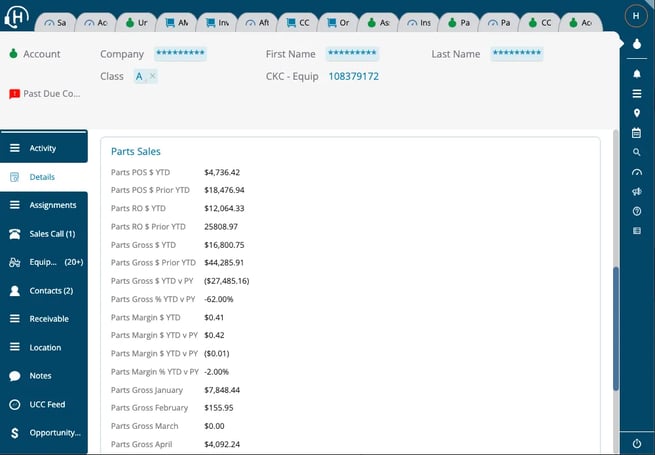Open the dashboard gauge icon
Image resolution: width=655 pixels, height=455 pixels.
637,172
